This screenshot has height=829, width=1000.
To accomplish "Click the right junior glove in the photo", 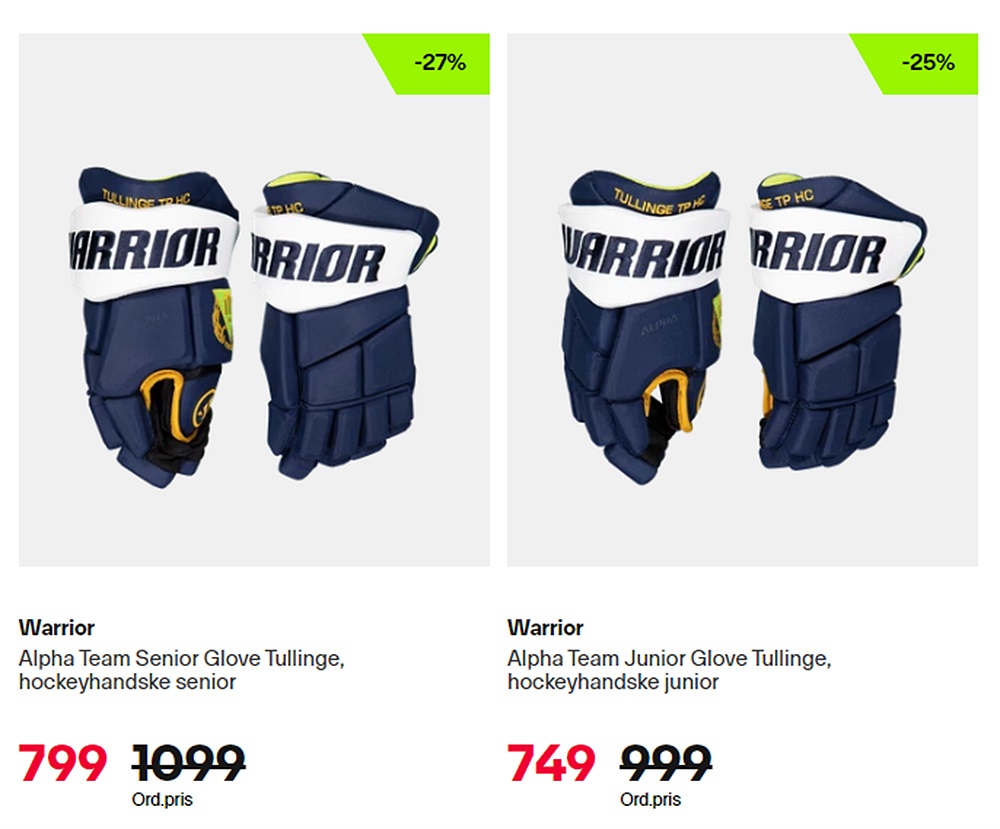I will [x=837, y=323].
